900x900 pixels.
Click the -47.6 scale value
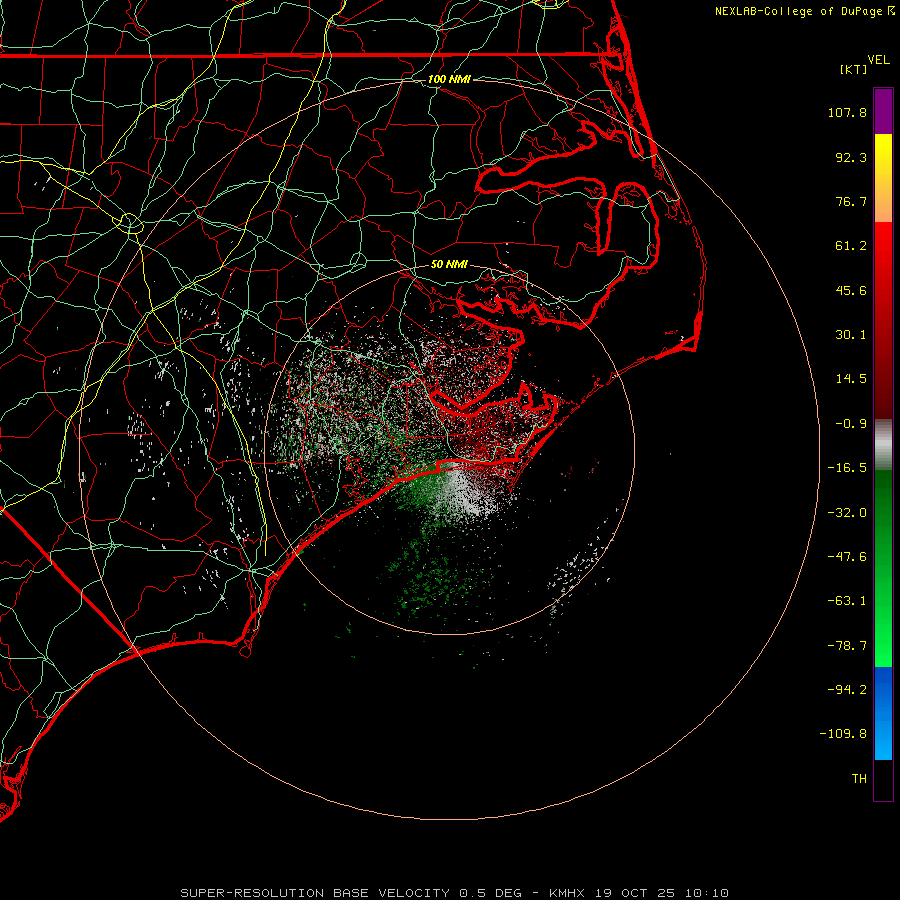tap(847, 557)
